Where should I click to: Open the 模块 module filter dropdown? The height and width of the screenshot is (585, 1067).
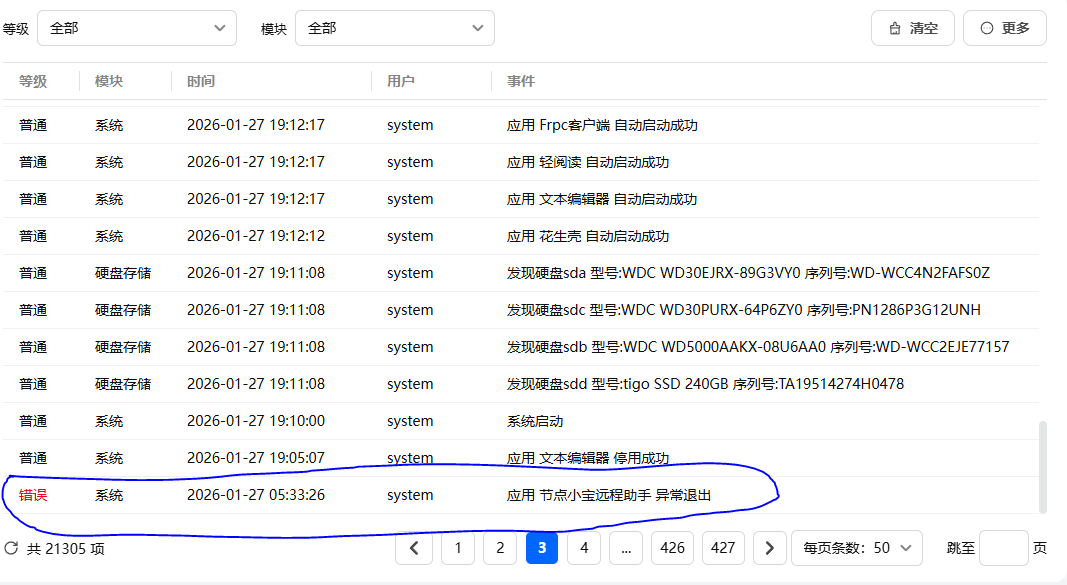click(395, 27)
